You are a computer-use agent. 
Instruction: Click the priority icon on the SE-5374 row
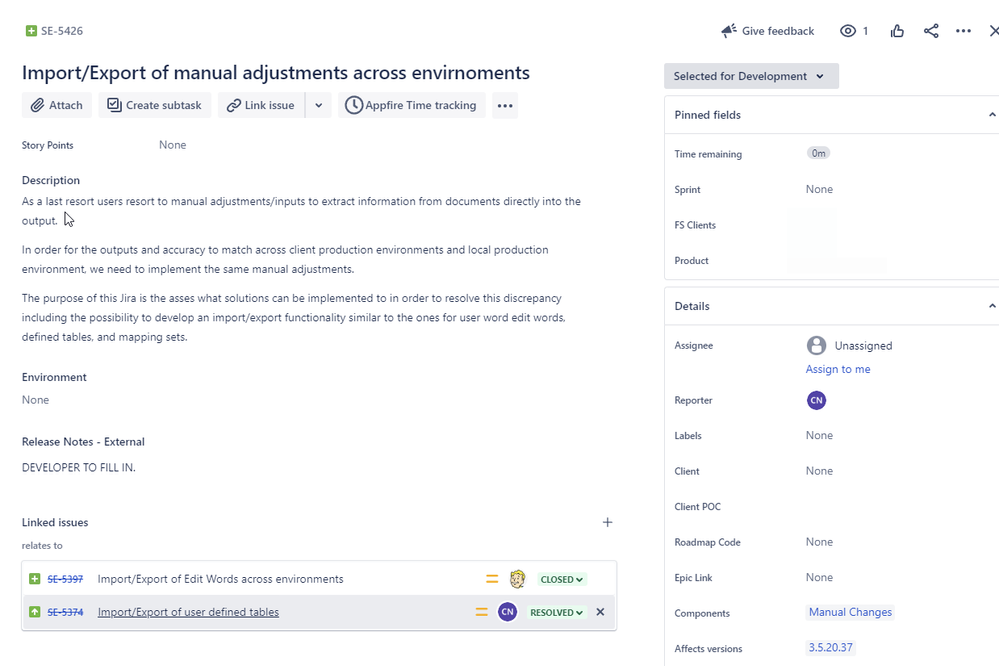[x=482, y=612]
